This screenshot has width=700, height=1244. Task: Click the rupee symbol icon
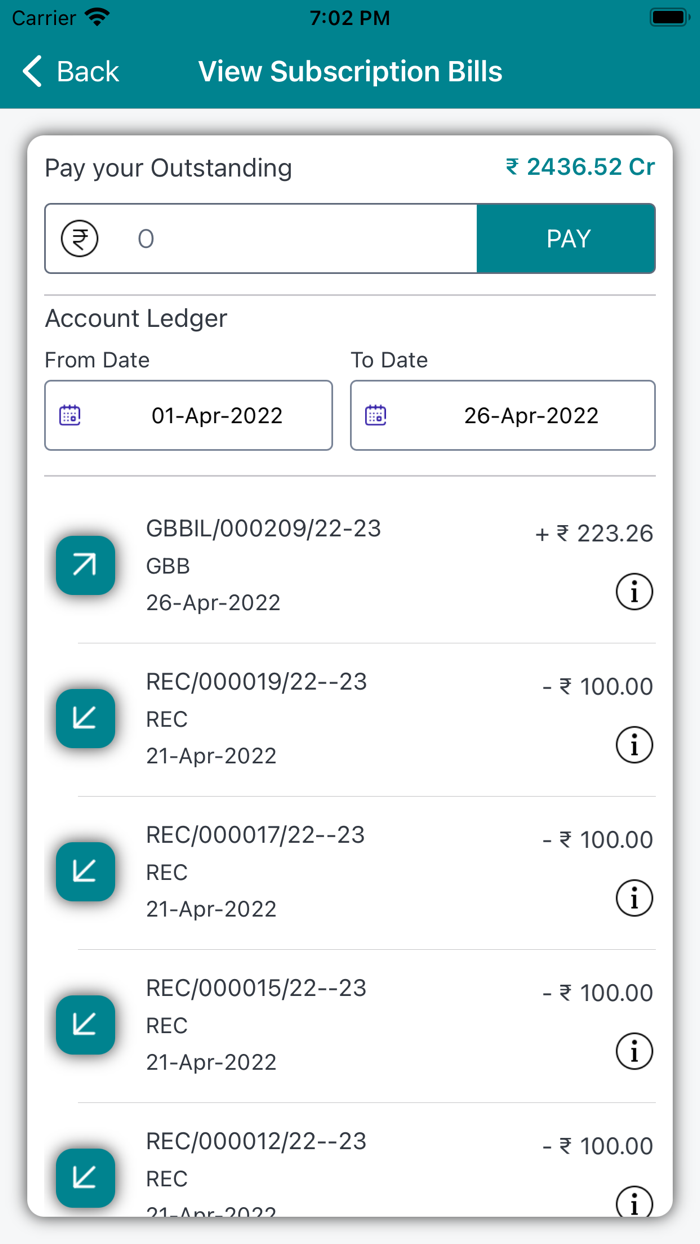click(80, 239)
